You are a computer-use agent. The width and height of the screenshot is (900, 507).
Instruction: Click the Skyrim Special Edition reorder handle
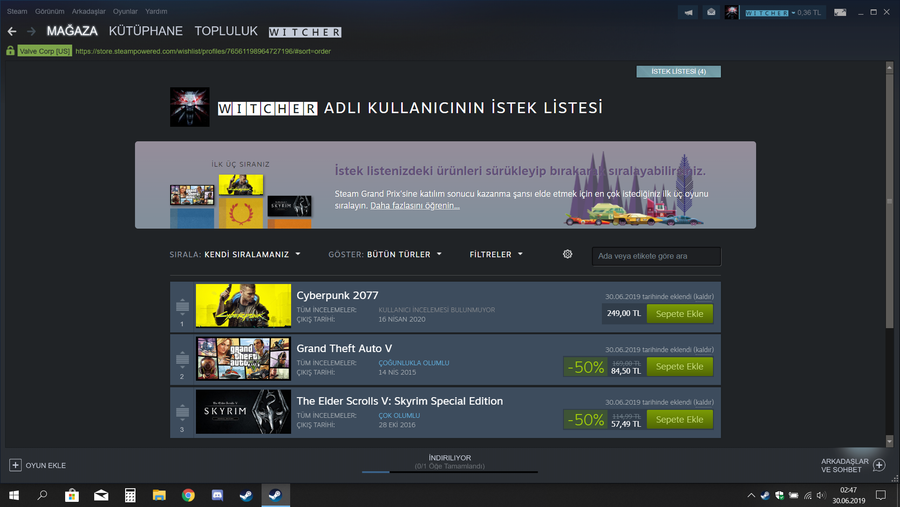pos(182,412)
